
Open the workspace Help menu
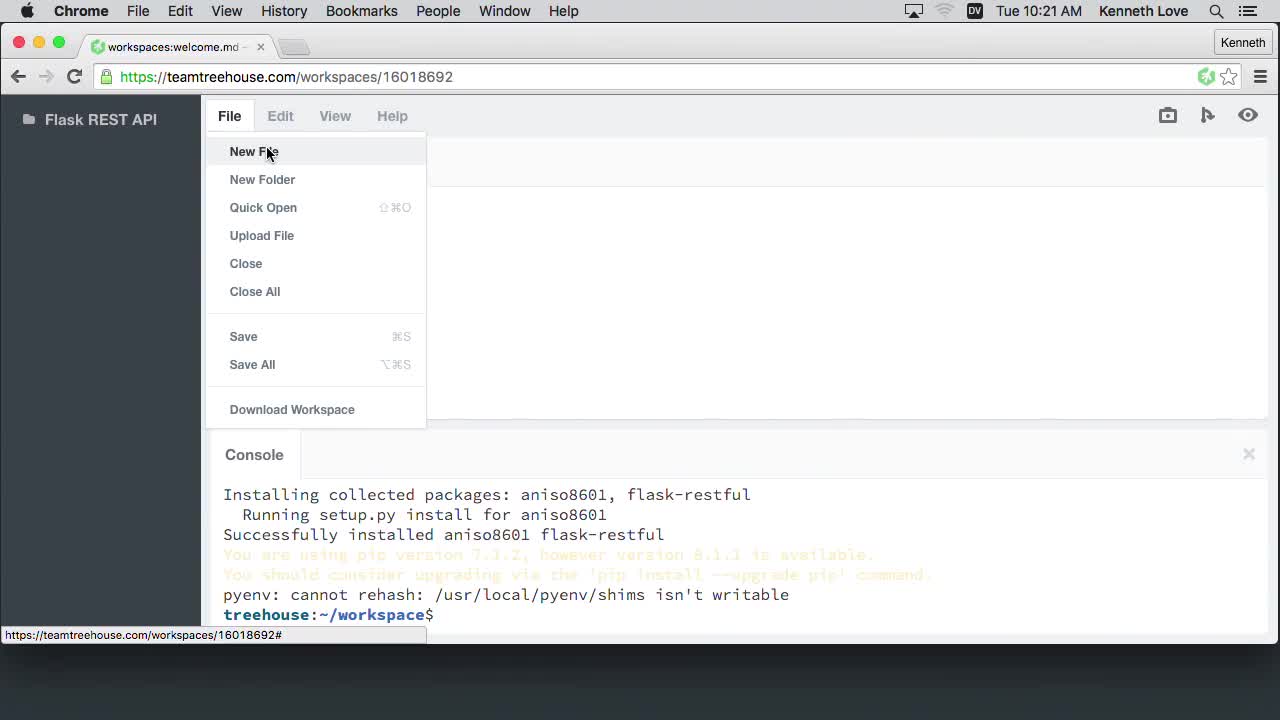coord(392,116)
